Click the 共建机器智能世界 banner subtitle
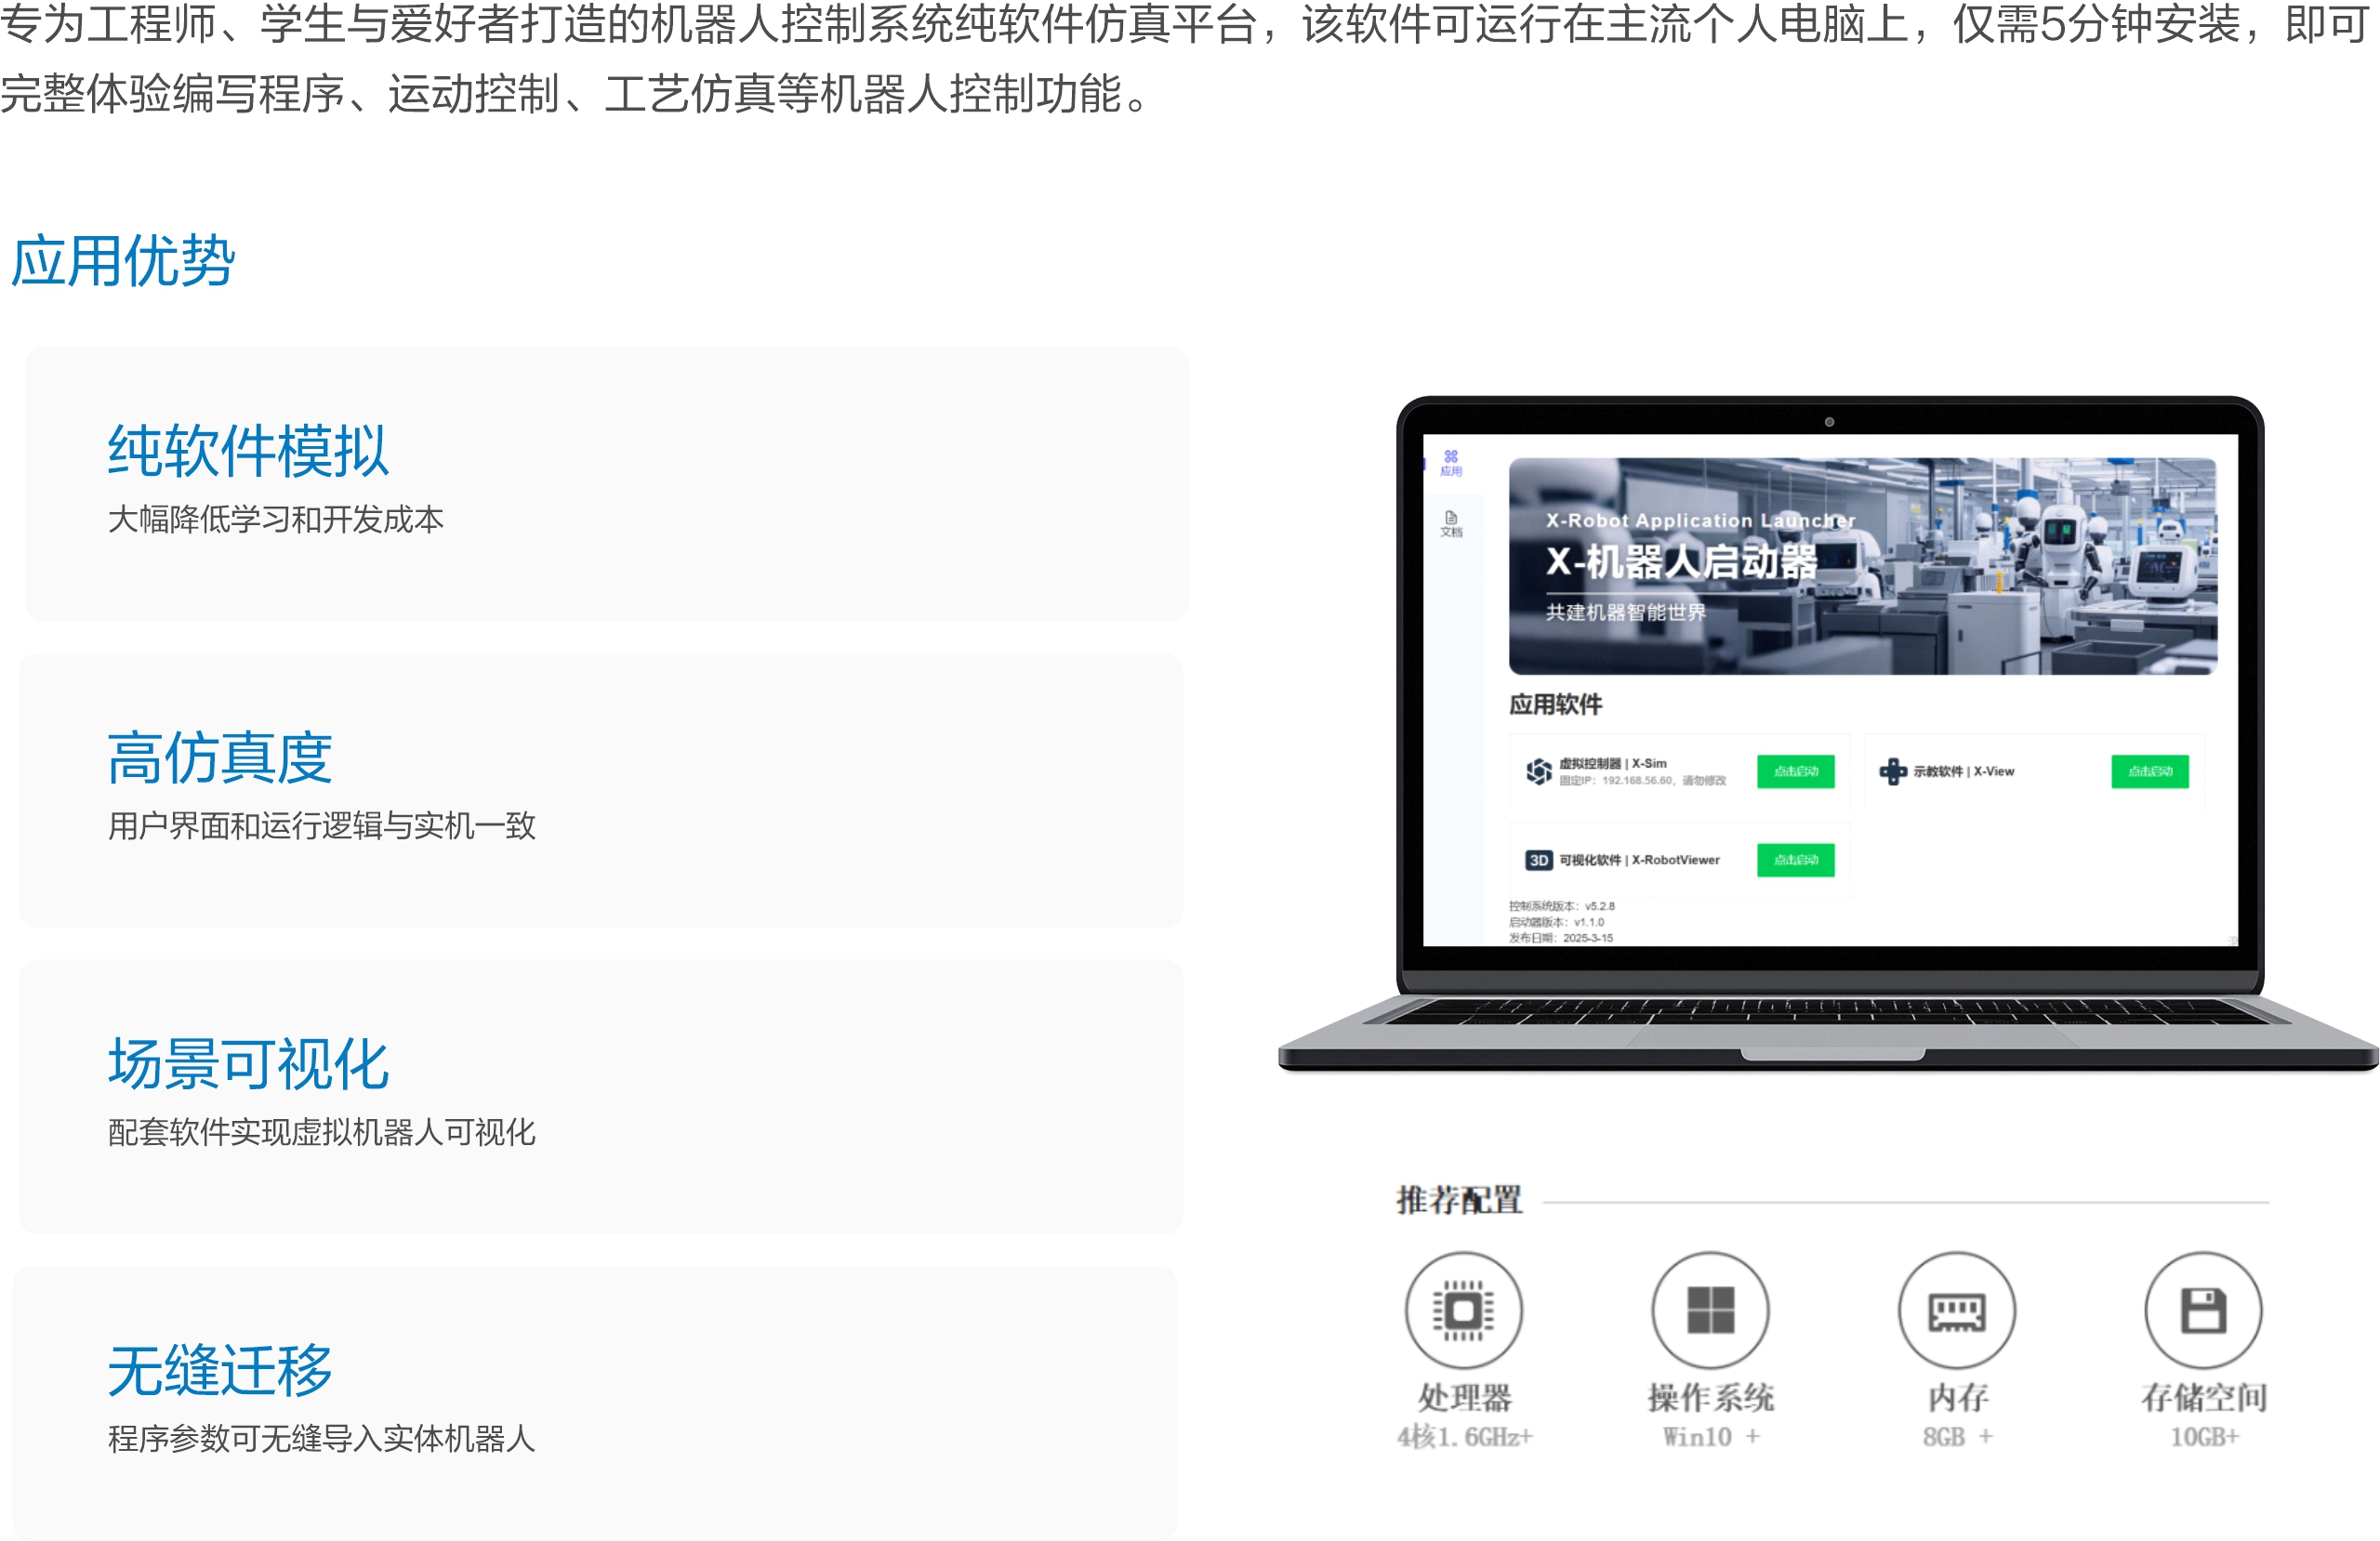Screen dimensions: 2380x1541 1626,612
